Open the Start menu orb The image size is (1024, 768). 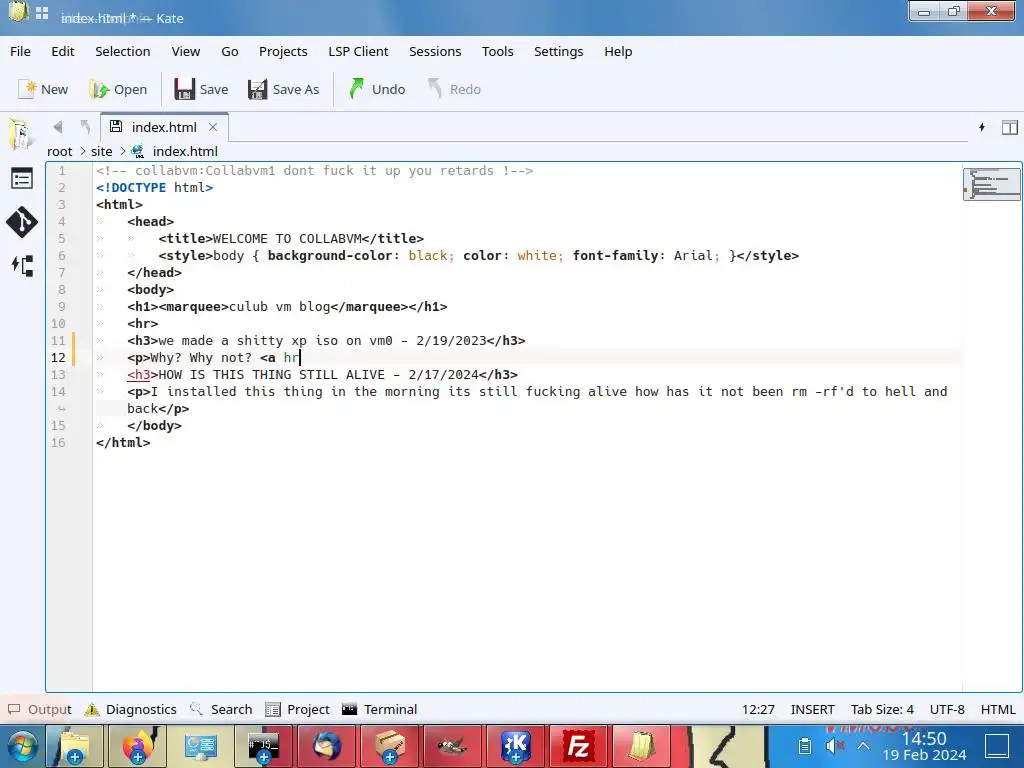pyautogui.click(x=23, y=746)
